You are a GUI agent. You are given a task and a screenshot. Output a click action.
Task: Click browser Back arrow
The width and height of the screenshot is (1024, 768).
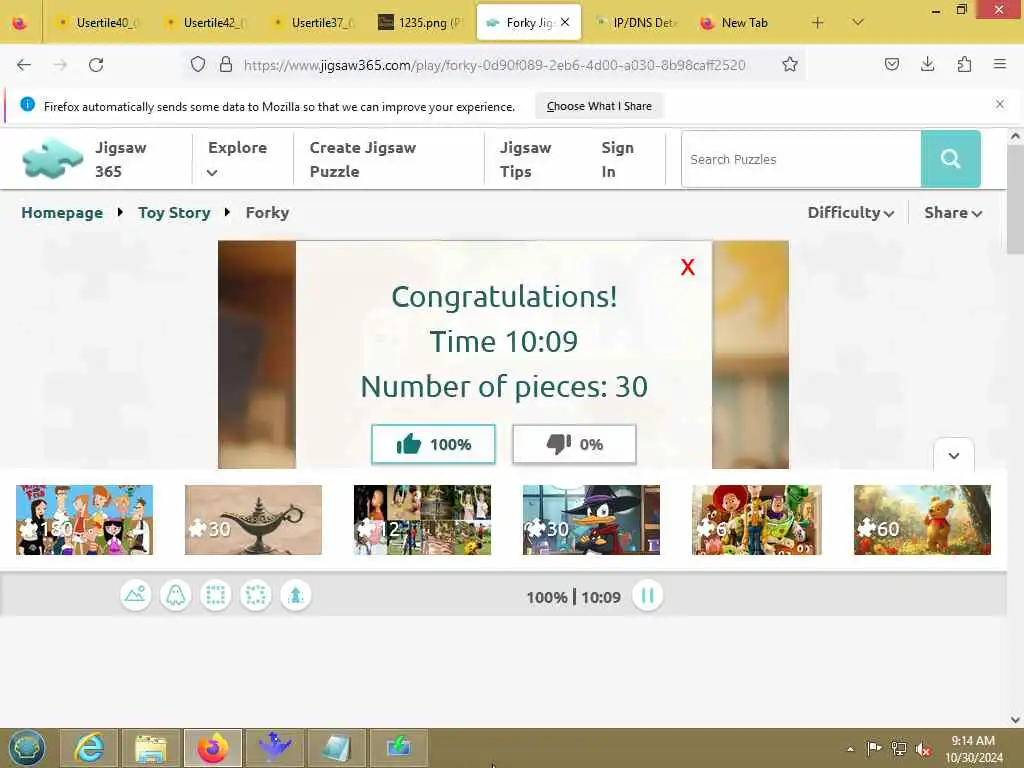tap(24, 65)
